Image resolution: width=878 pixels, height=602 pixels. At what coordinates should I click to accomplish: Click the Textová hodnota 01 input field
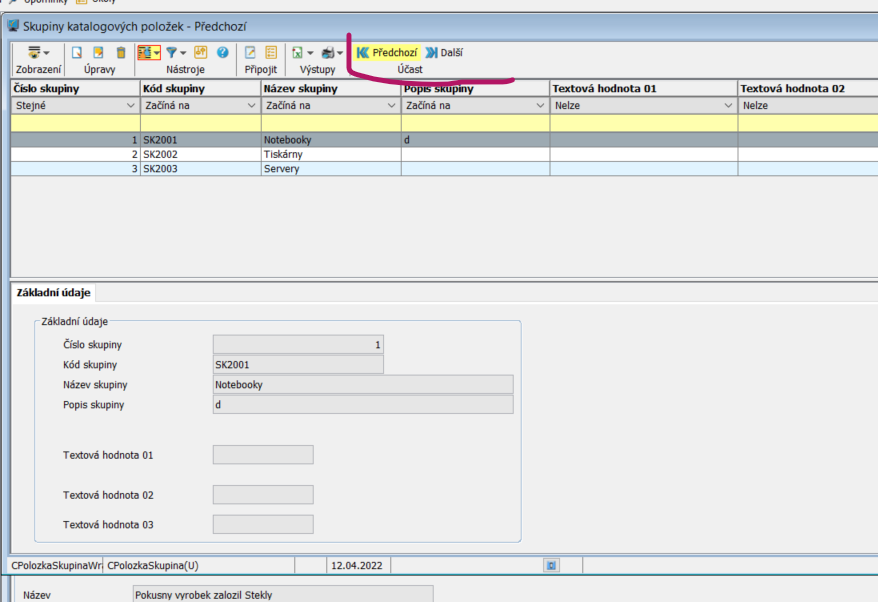tap(263, 455)
